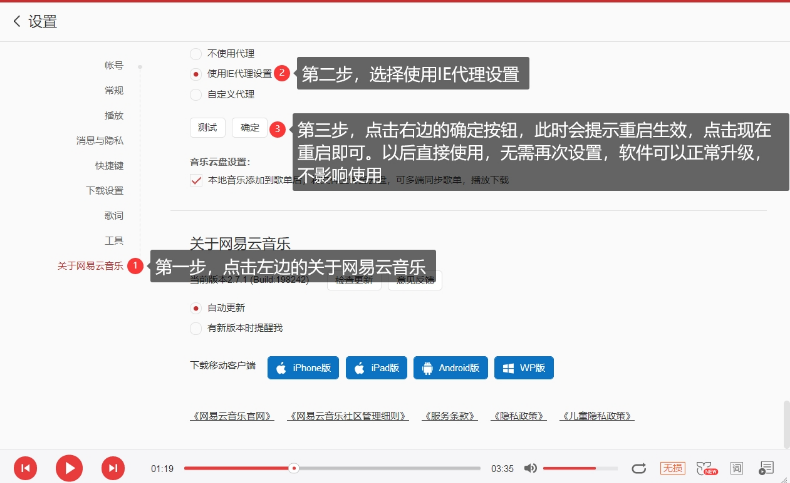The height and width of the screenshot is (483, 790).
Task: Open the 帐号 settings section
Action: [x=114, y=65]
